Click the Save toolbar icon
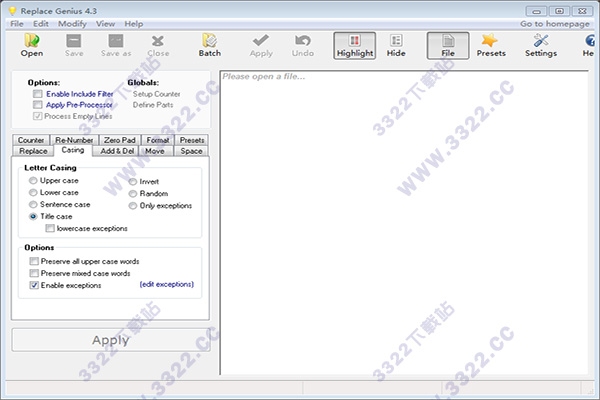Viewport: 600px width, 400px height. (73, 46)
